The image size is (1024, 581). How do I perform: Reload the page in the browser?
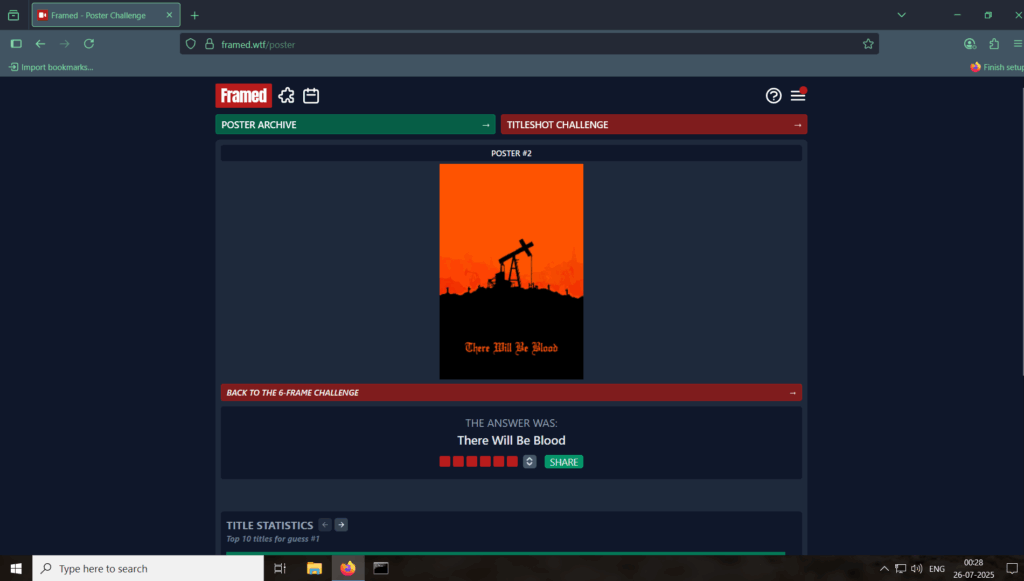[89, 44]
